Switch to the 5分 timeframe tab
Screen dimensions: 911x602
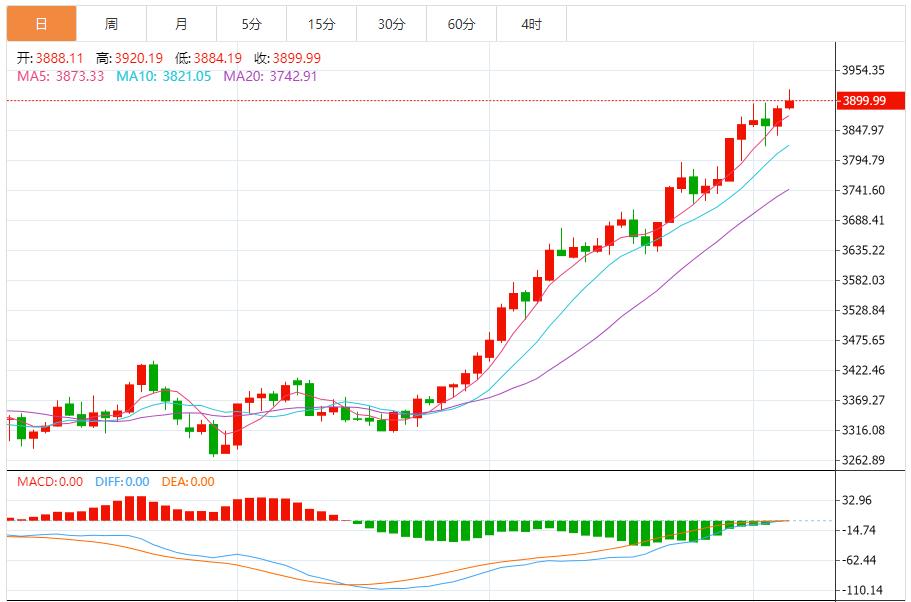pyautogui.click(x=251, y=24)
